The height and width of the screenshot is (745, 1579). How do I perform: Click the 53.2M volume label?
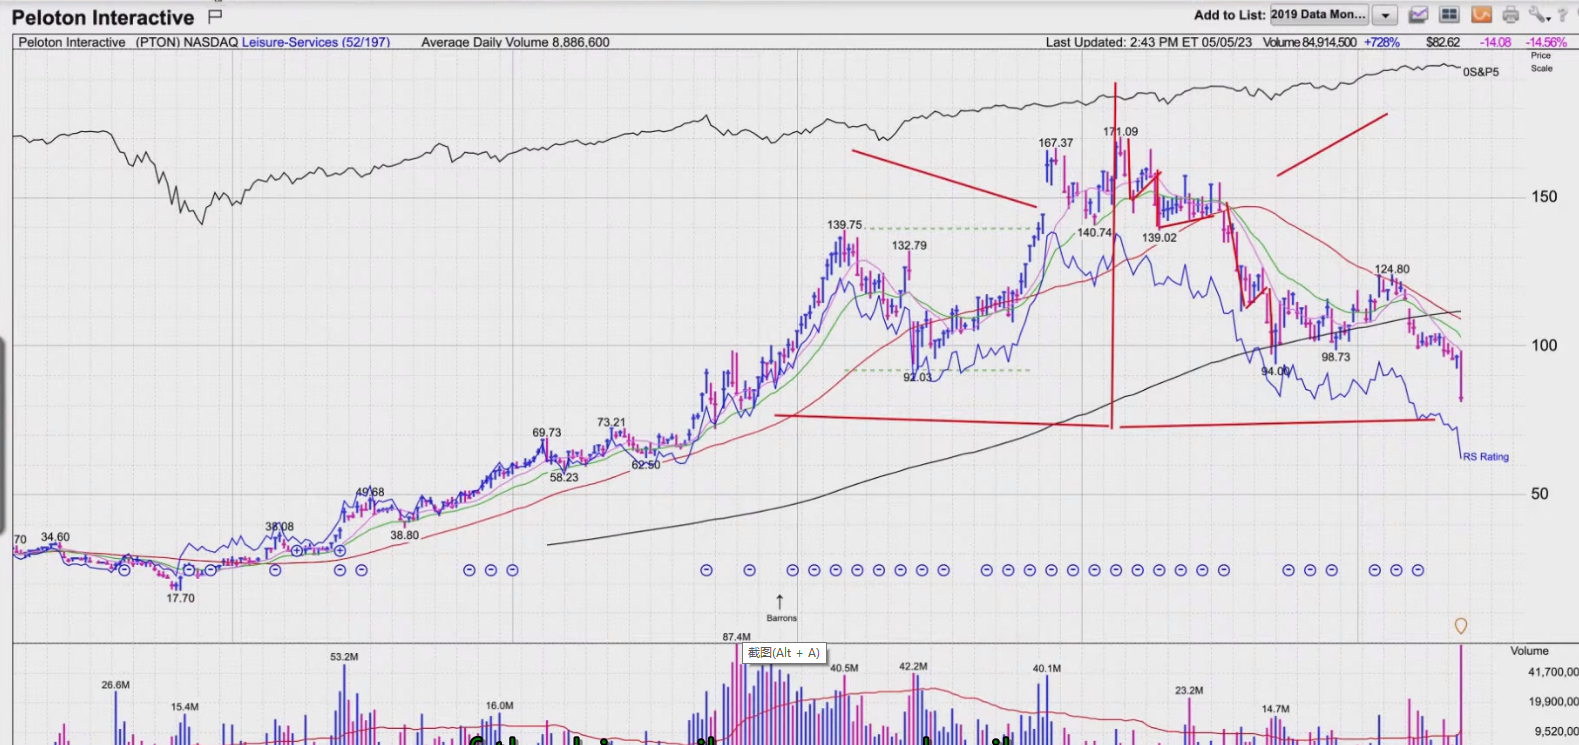click(344, 657)
